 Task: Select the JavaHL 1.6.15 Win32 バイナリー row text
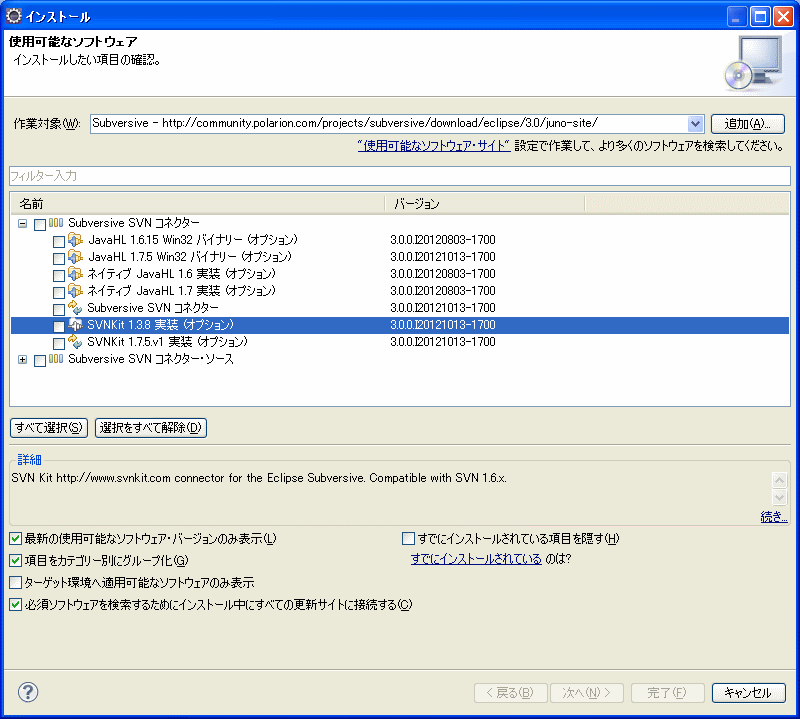(x=193, y=239)
